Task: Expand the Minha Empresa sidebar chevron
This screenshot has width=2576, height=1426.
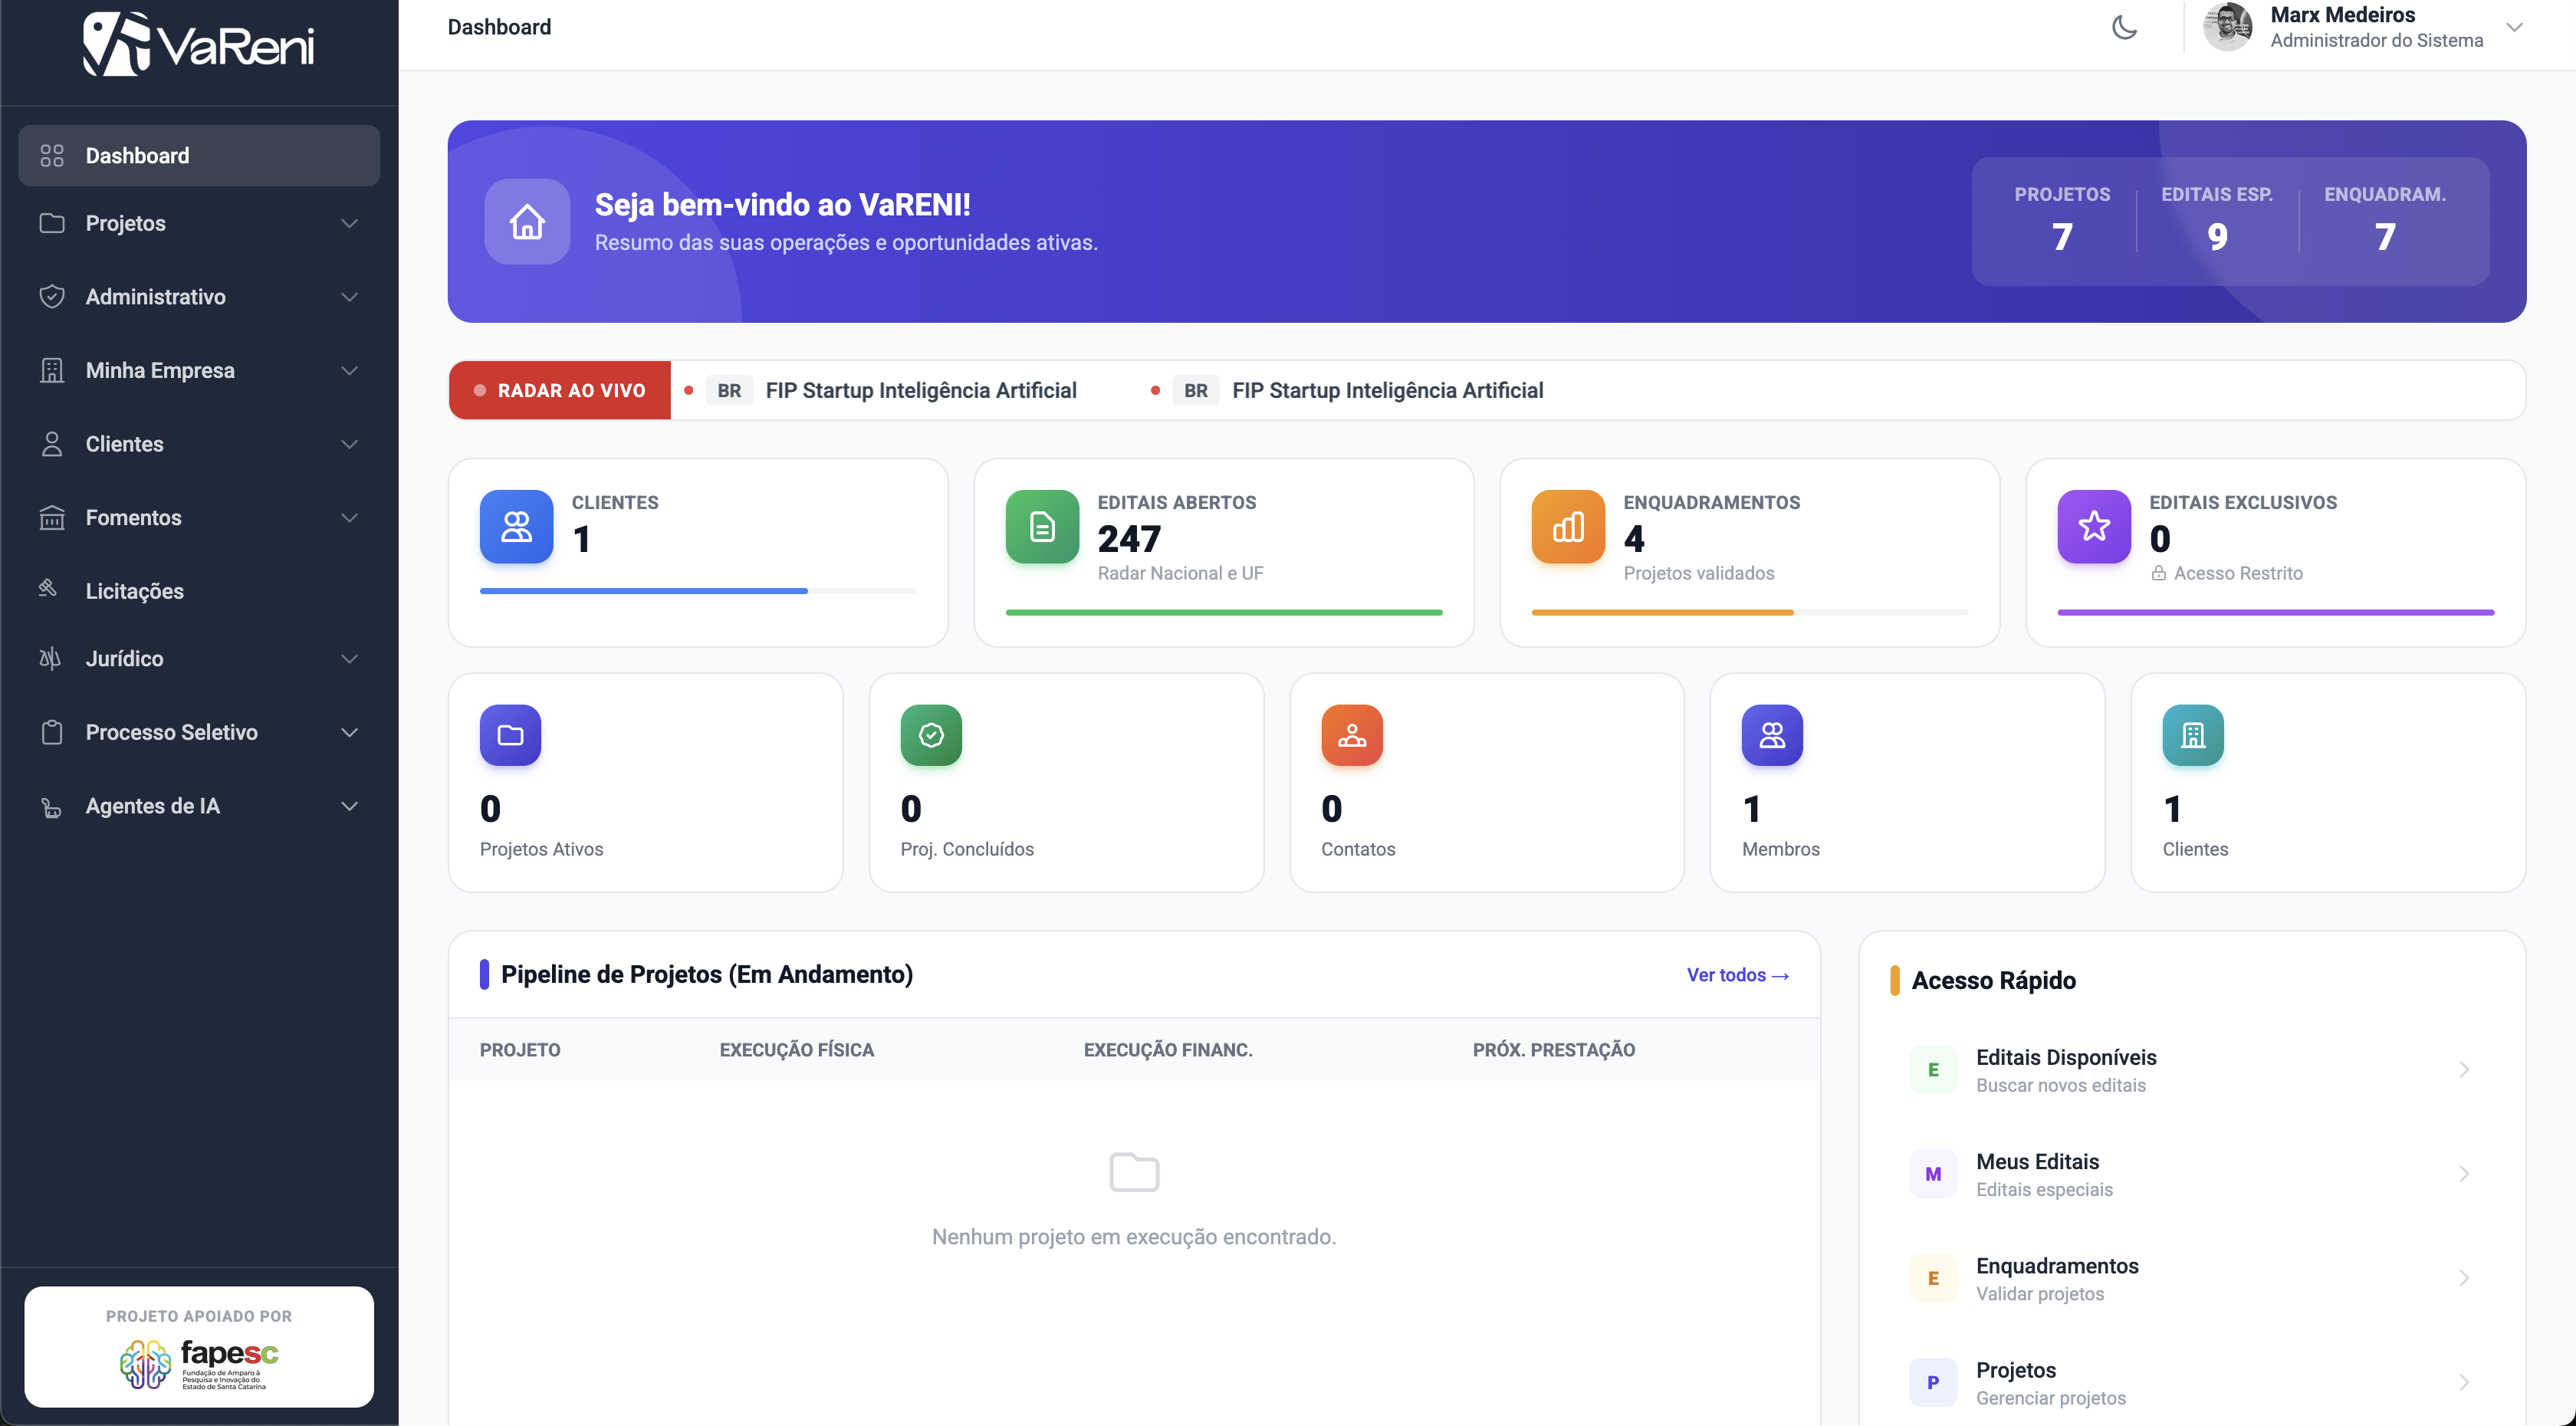Action: 349,370
